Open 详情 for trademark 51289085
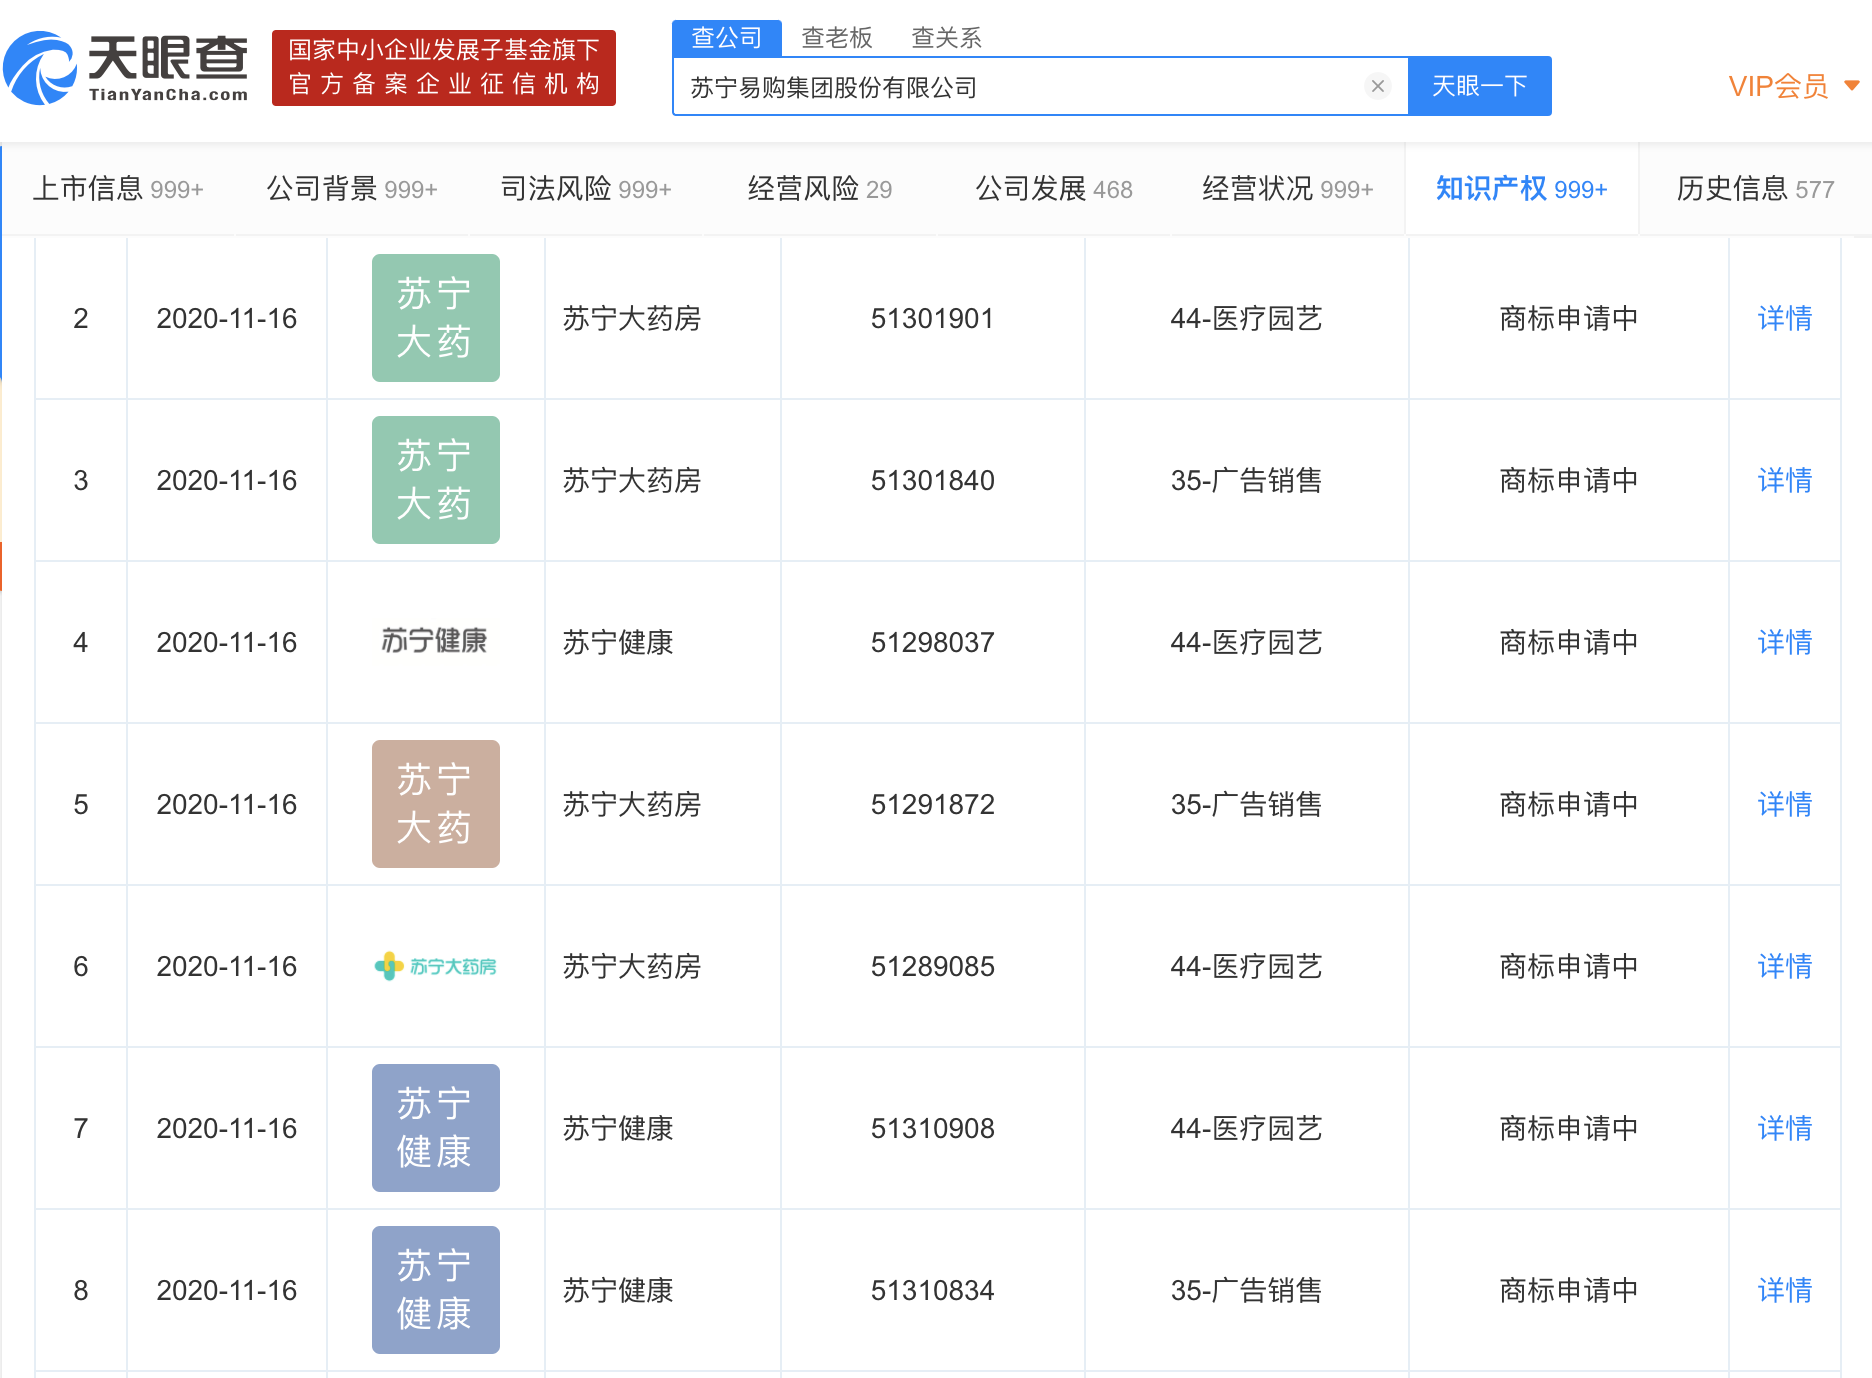This screenshot has height=1378, width=1872. coord(1784,965)
